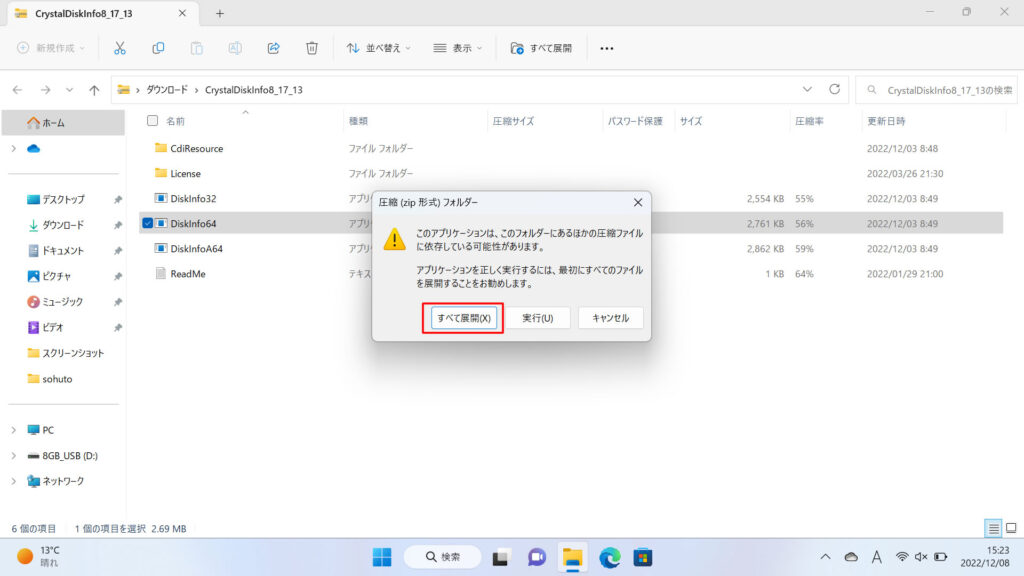
Task: Open Task View from the taskbar
Action: (x=501, y=557)
